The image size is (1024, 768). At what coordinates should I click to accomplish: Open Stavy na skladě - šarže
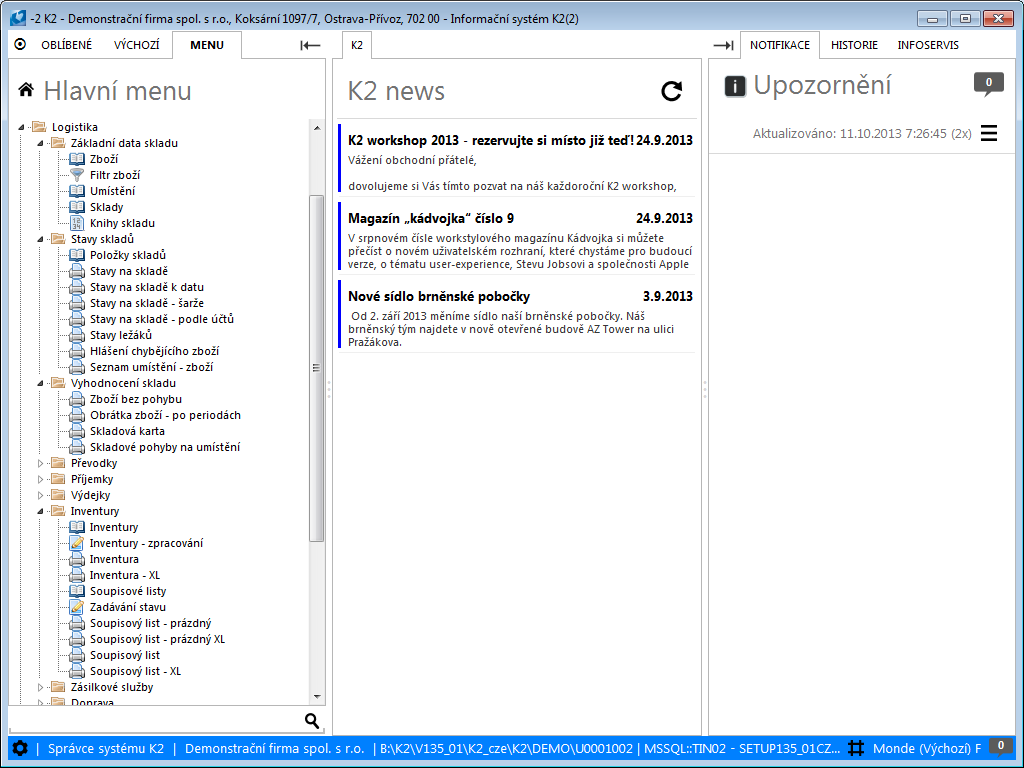point(147,303)
